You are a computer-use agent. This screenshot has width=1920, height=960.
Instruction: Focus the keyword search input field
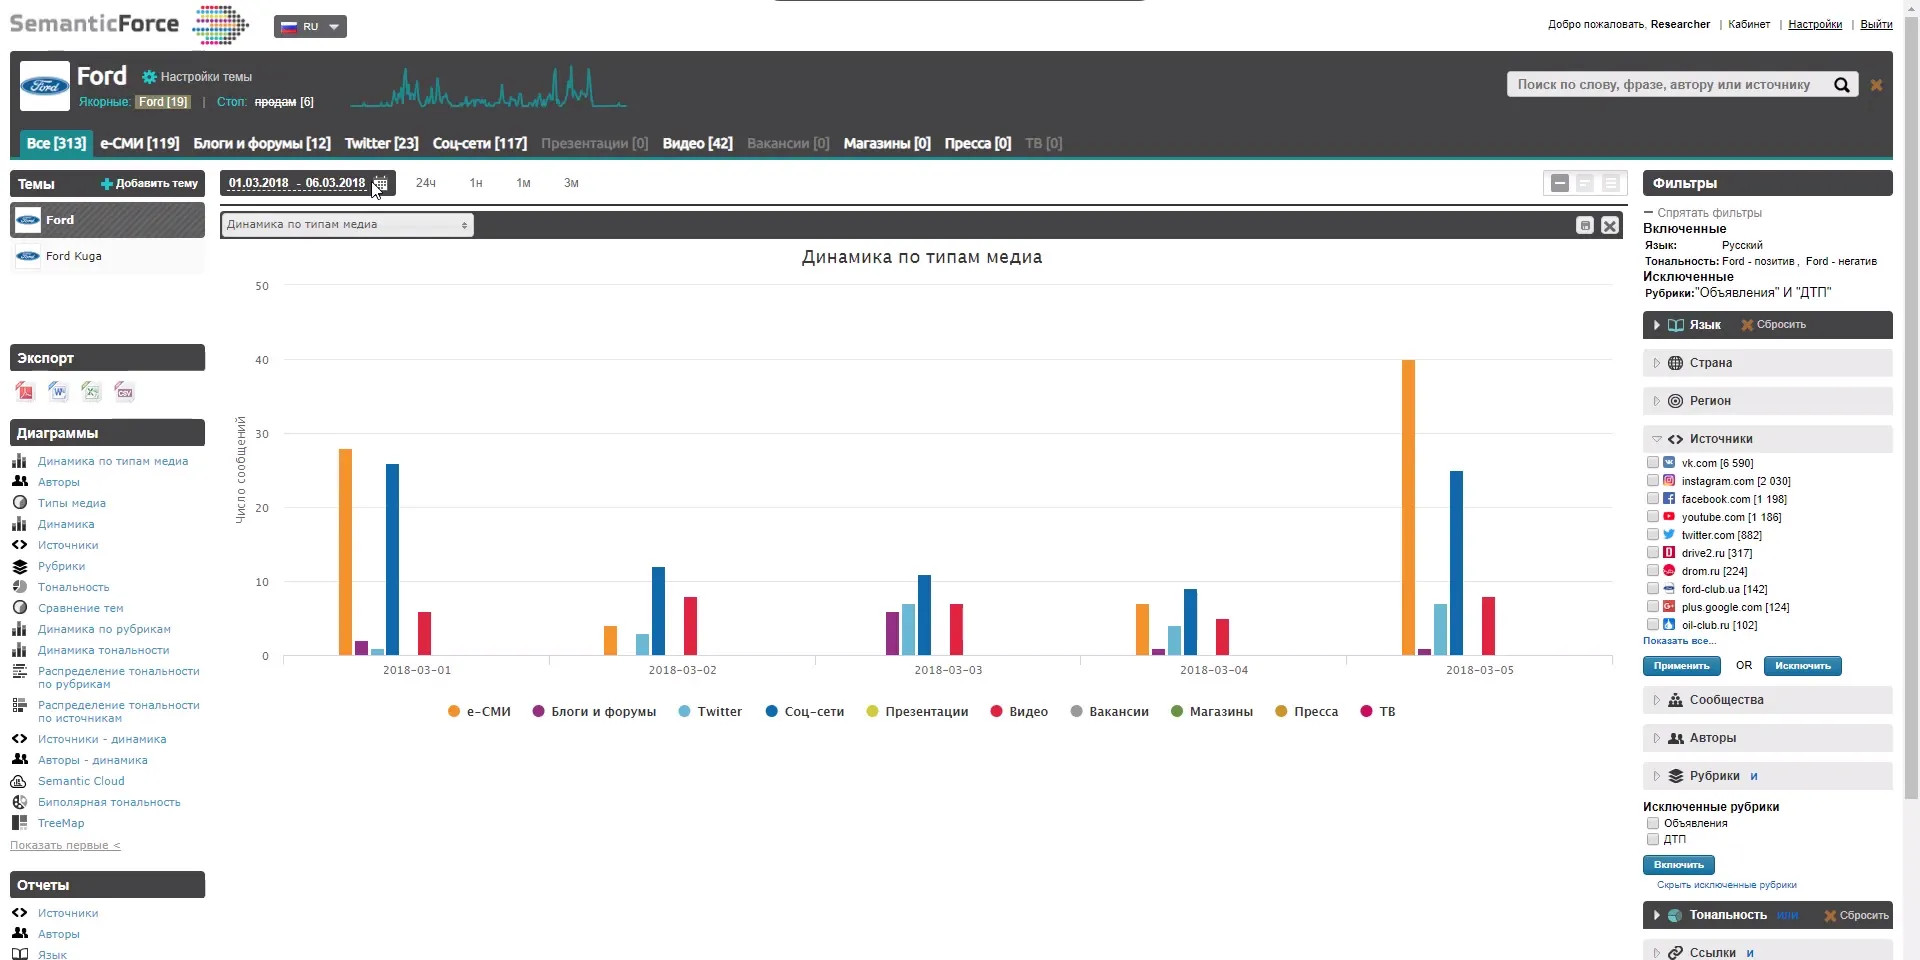1663,85
